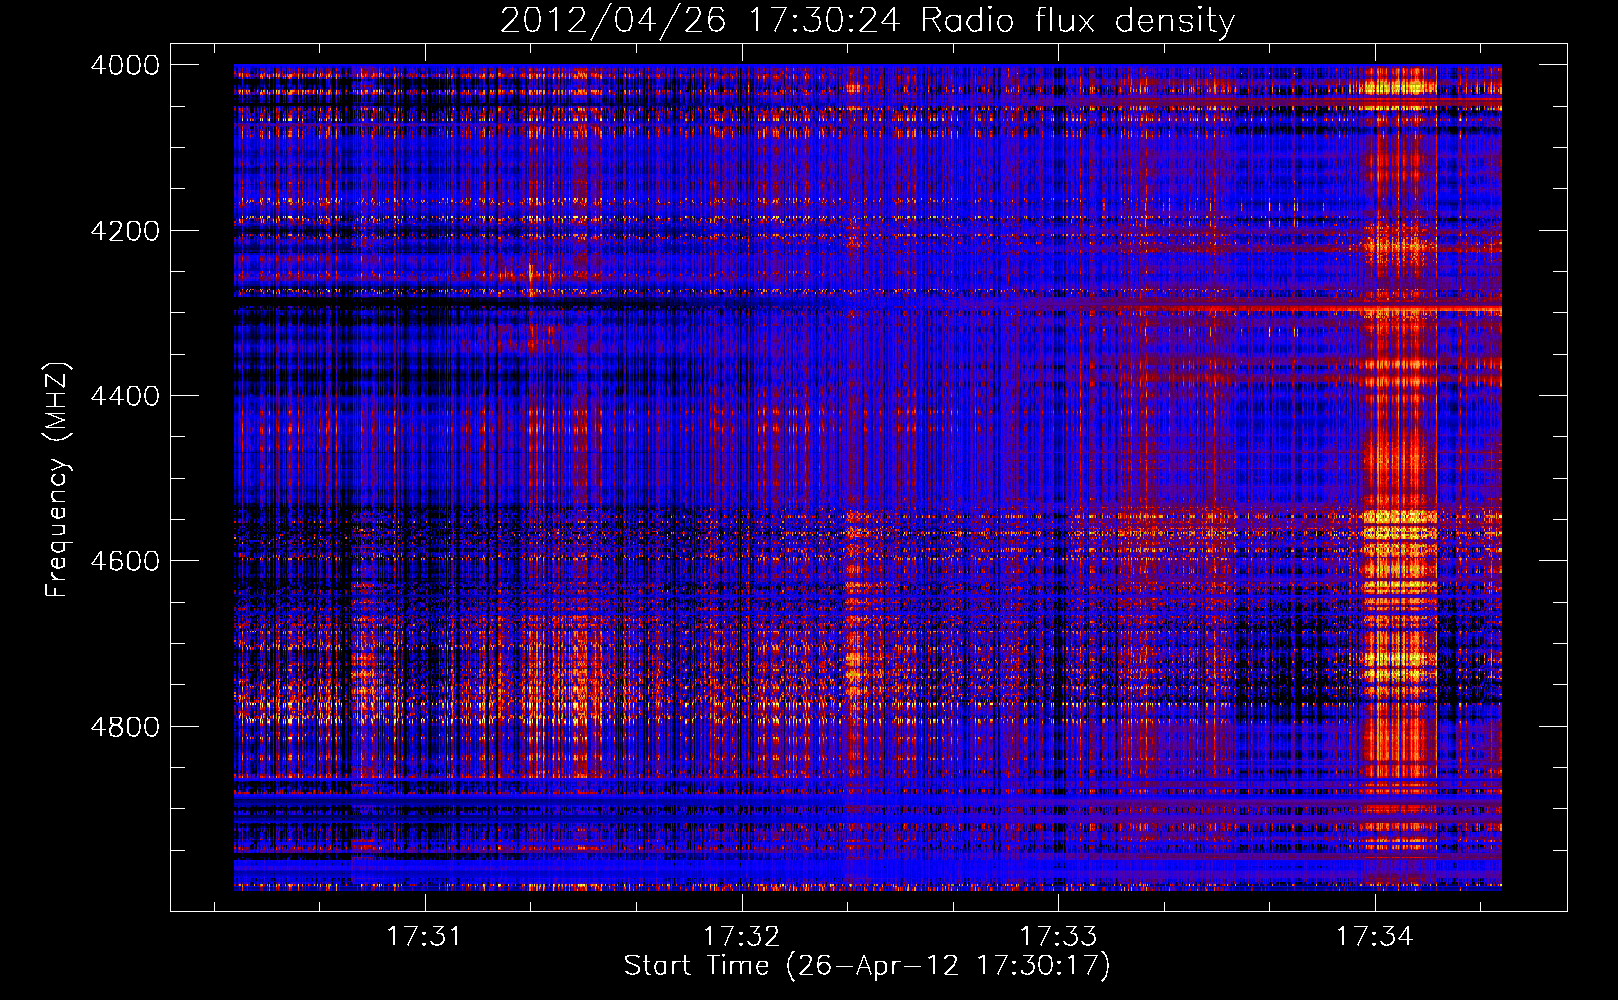The width and height of the screenshot is (1618, 1000).
Task: Click the plot title '2012/04/26 17:30:24 Radio flux density'
Action: [867, 20]
